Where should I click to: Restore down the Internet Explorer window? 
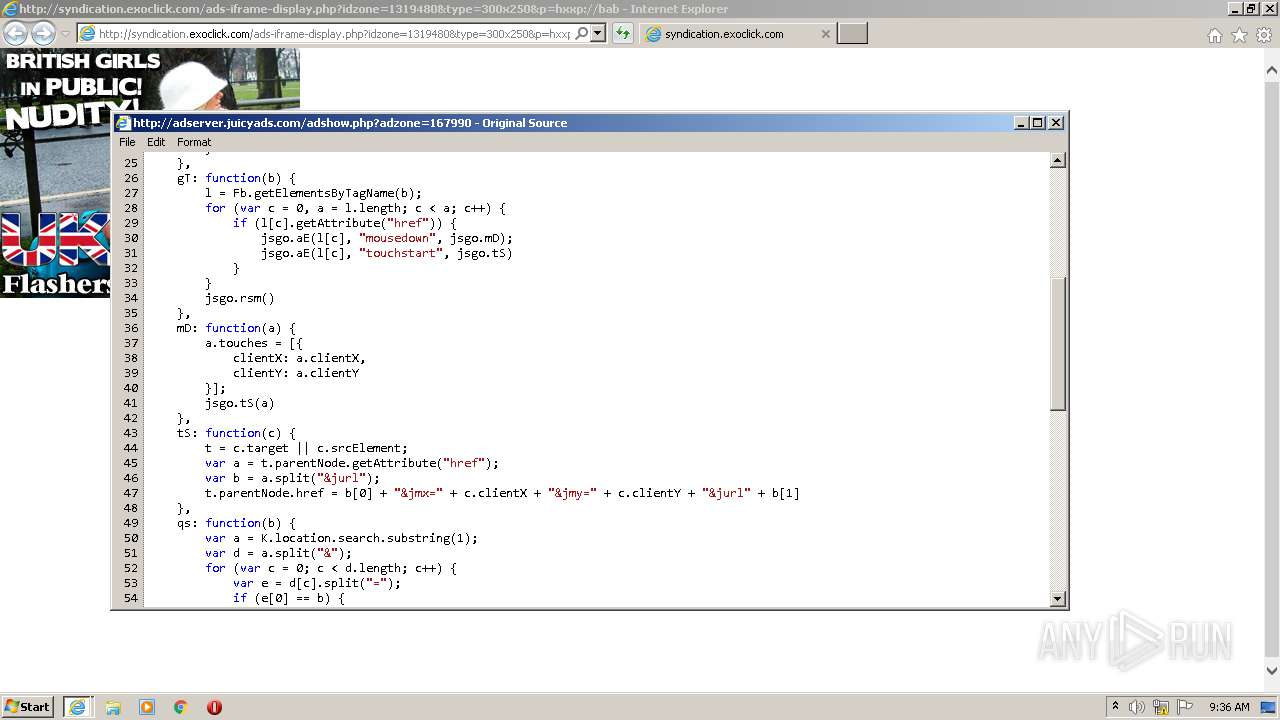tap(1251, 9)
